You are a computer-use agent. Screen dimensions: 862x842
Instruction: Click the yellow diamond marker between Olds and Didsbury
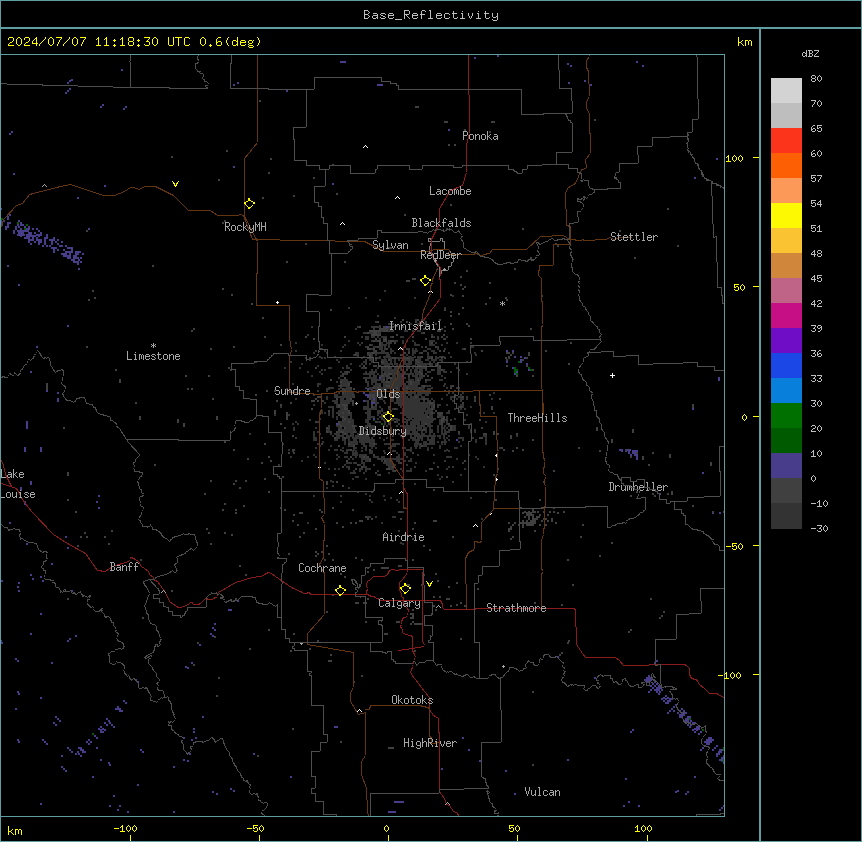[x=388, y=417]
